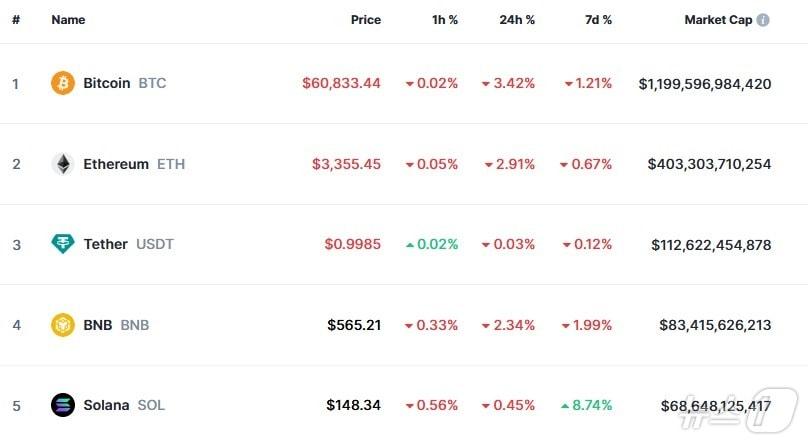
Task: Click the Bitcoin coin logo icon
Action: (63, 83)
